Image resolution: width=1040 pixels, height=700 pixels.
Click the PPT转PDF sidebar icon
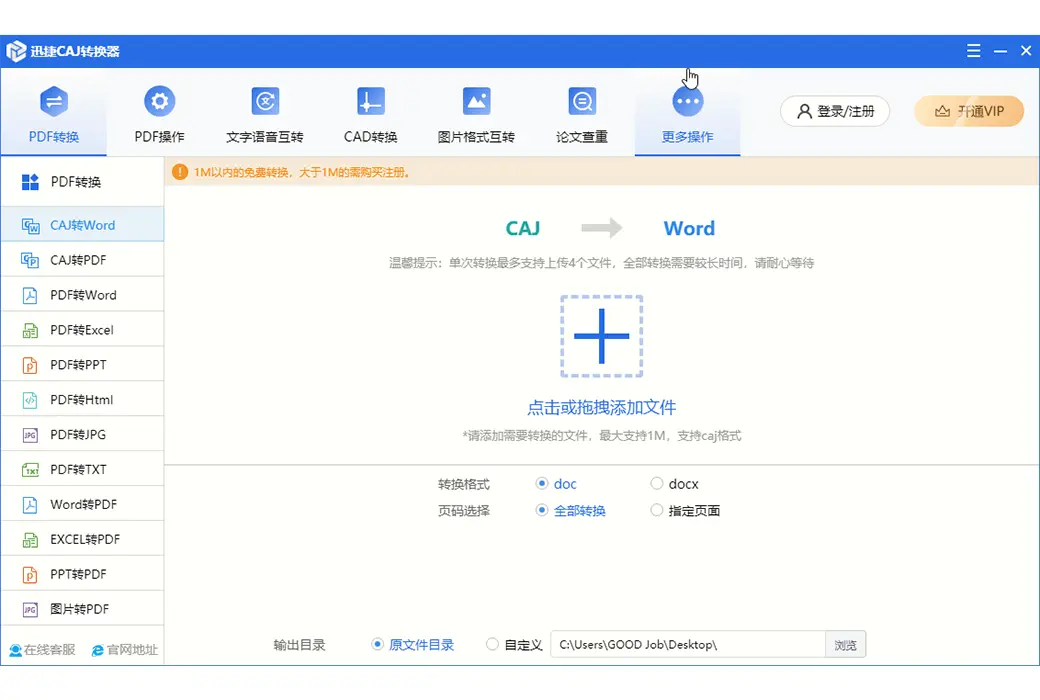click(x=30, y=575)
